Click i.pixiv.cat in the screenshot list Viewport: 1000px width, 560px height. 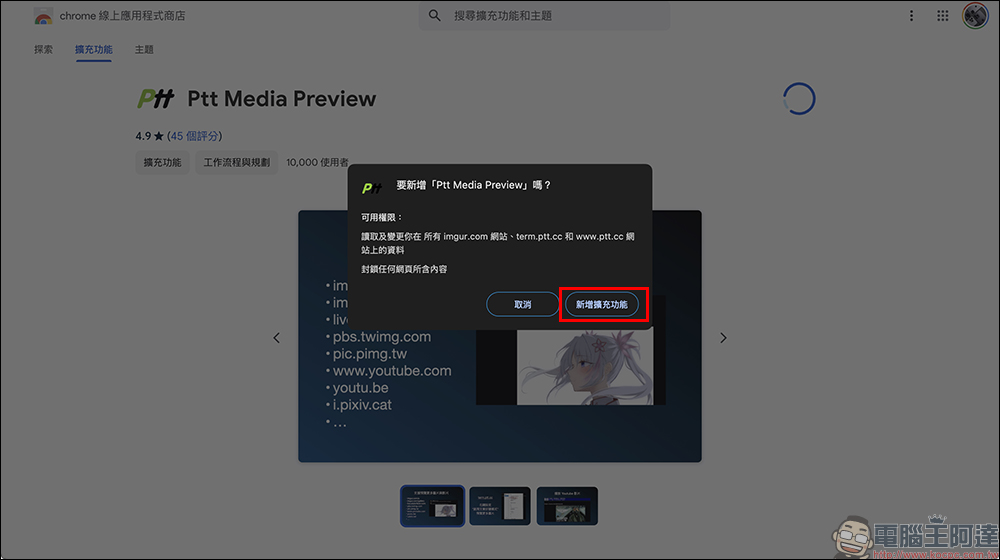click(362, 404)
